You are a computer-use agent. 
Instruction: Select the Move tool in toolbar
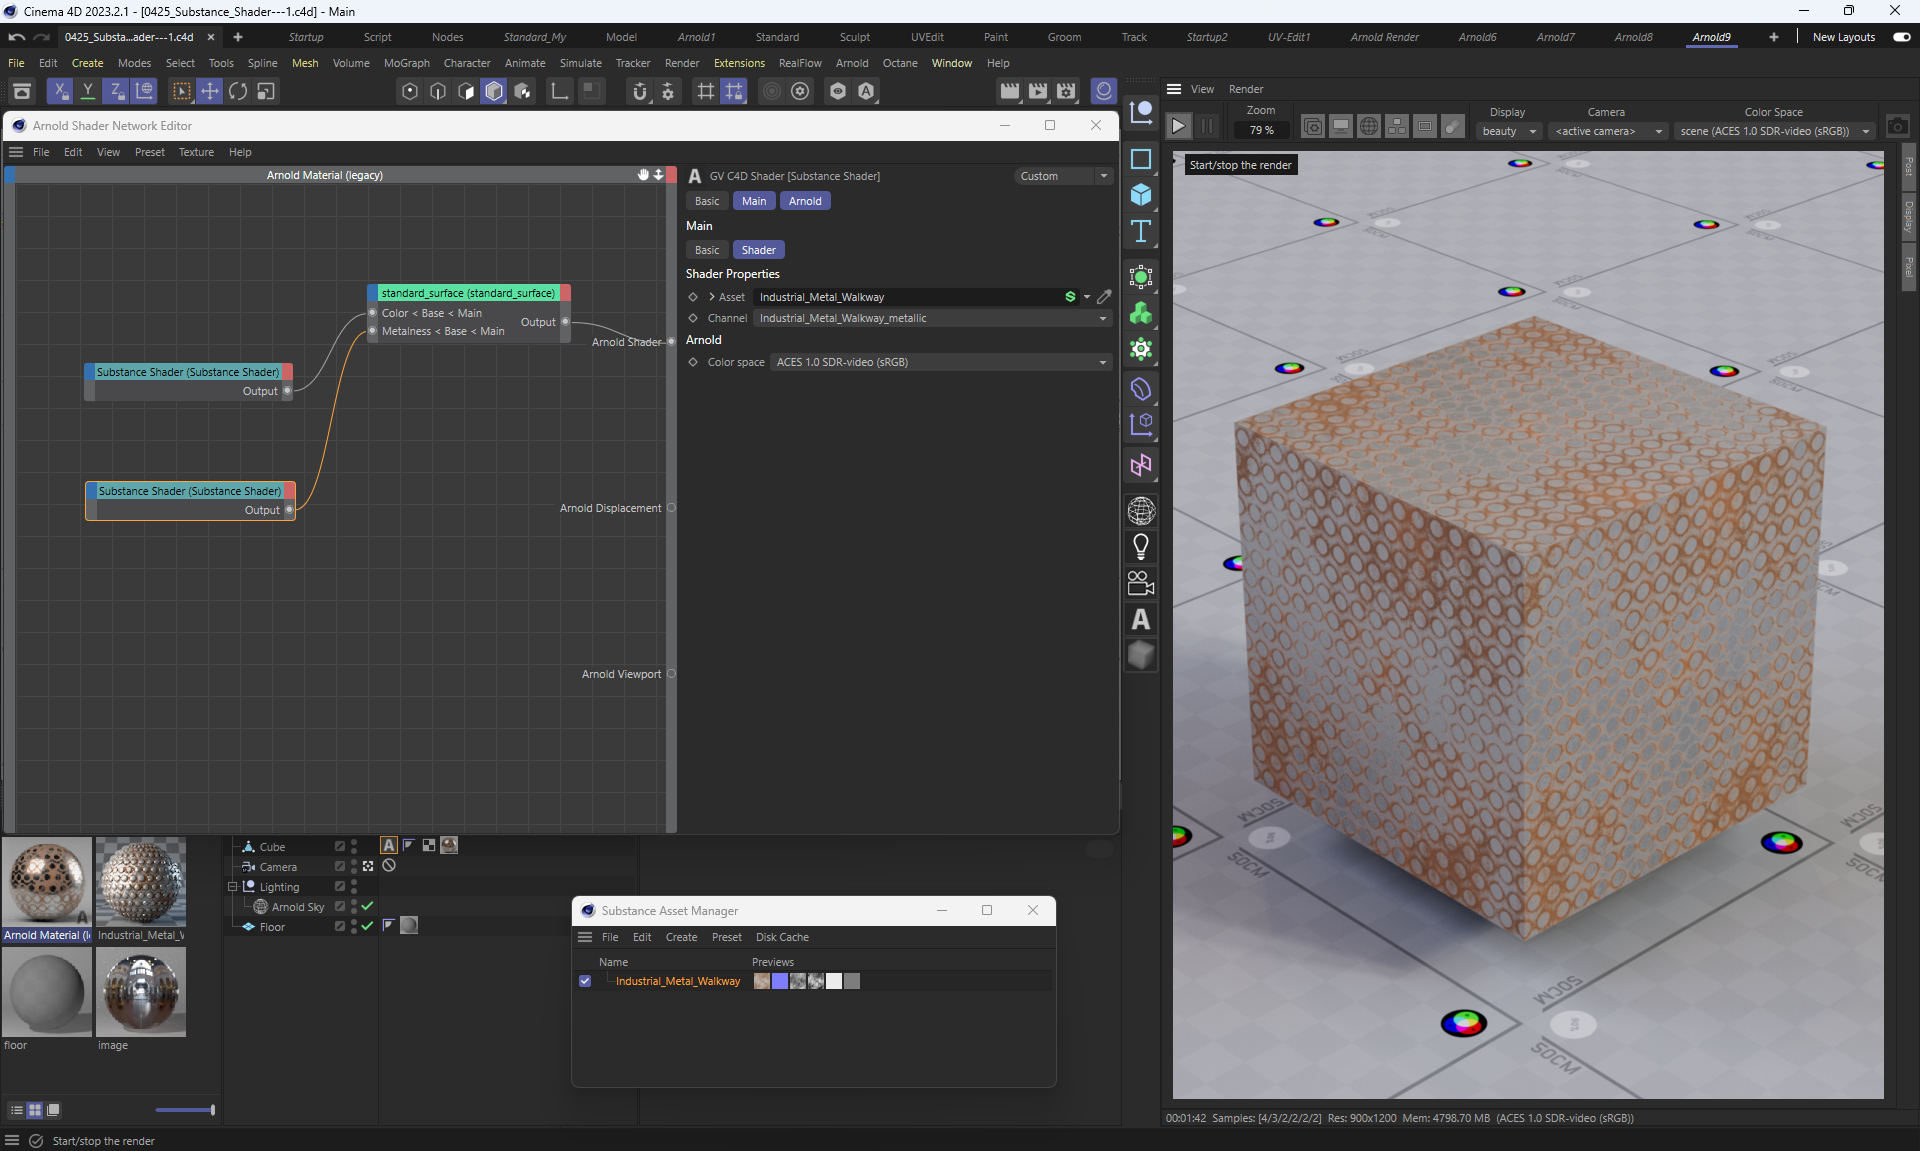pos(210,91)
